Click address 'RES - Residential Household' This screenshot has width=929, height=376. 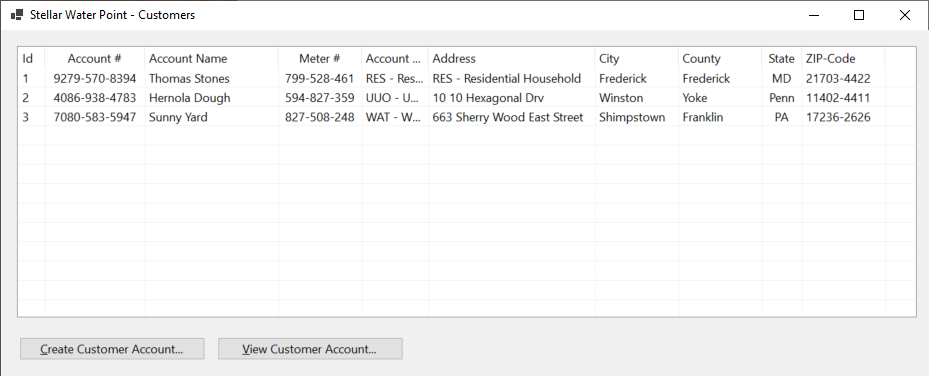click(x=507, y=78)
